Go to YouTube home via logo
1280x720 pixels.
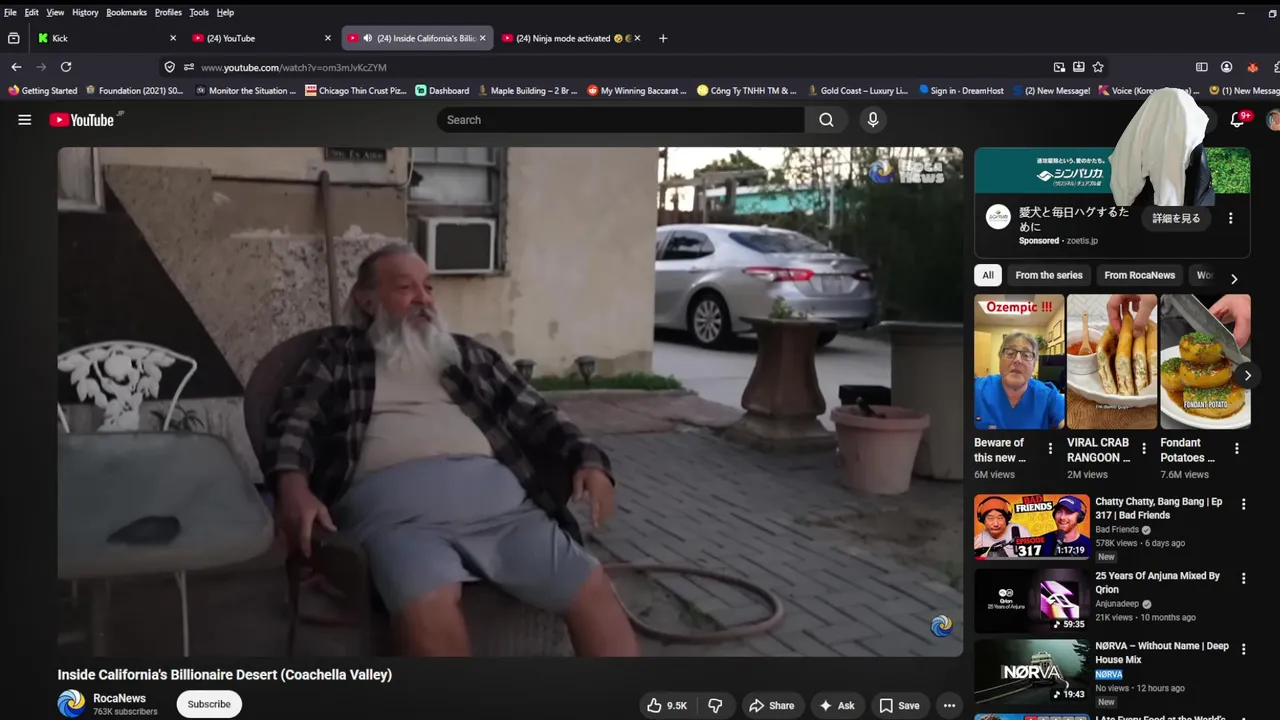pos(82,120)
